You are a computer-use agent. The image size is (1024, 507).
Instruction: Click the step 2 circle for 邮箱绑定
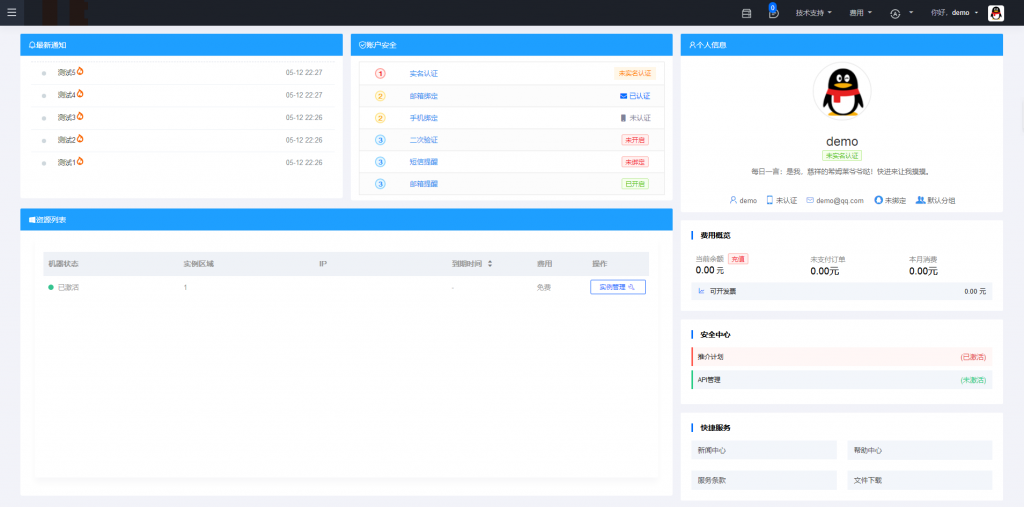click(x=380, y=96)
